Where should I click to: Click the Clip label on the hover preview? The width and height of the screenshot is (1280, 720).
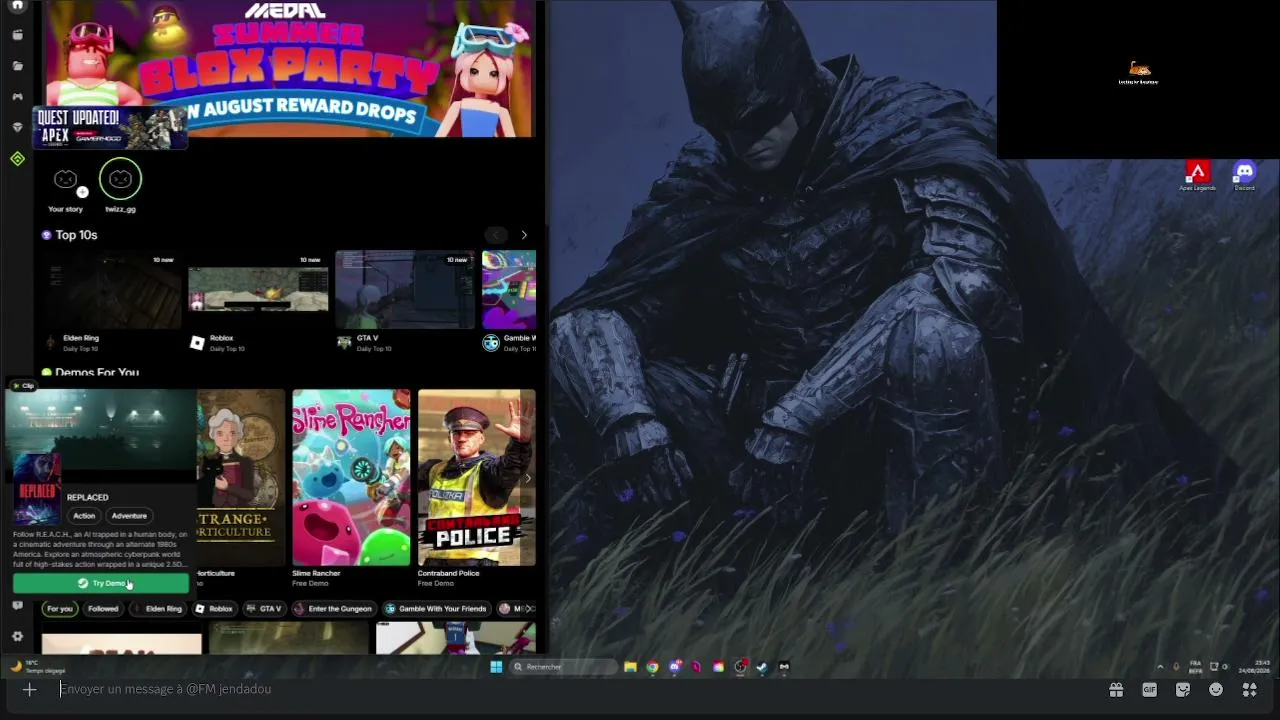point(22,386)
